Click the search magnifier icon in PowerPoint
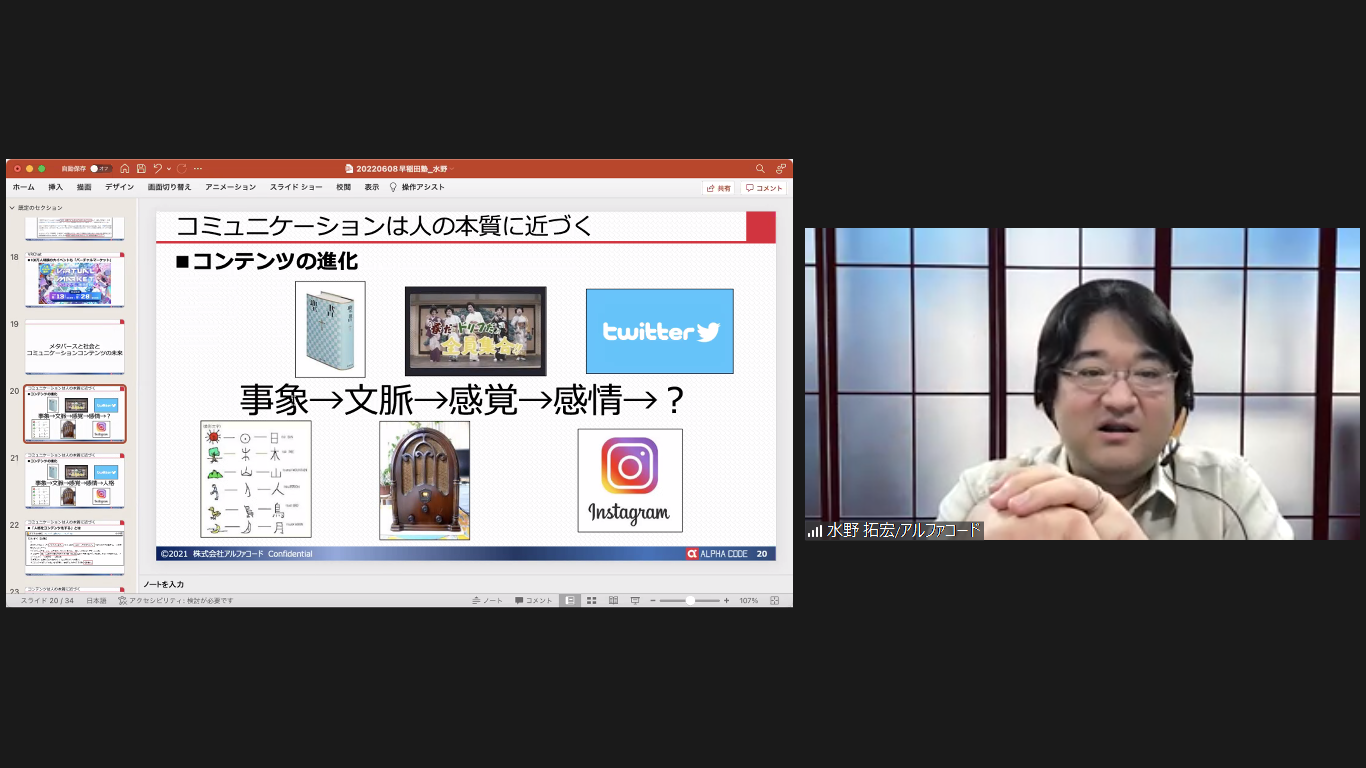The width and height of the screenshot is (1366, 768). pyautogui.click(x=760, y=169)
